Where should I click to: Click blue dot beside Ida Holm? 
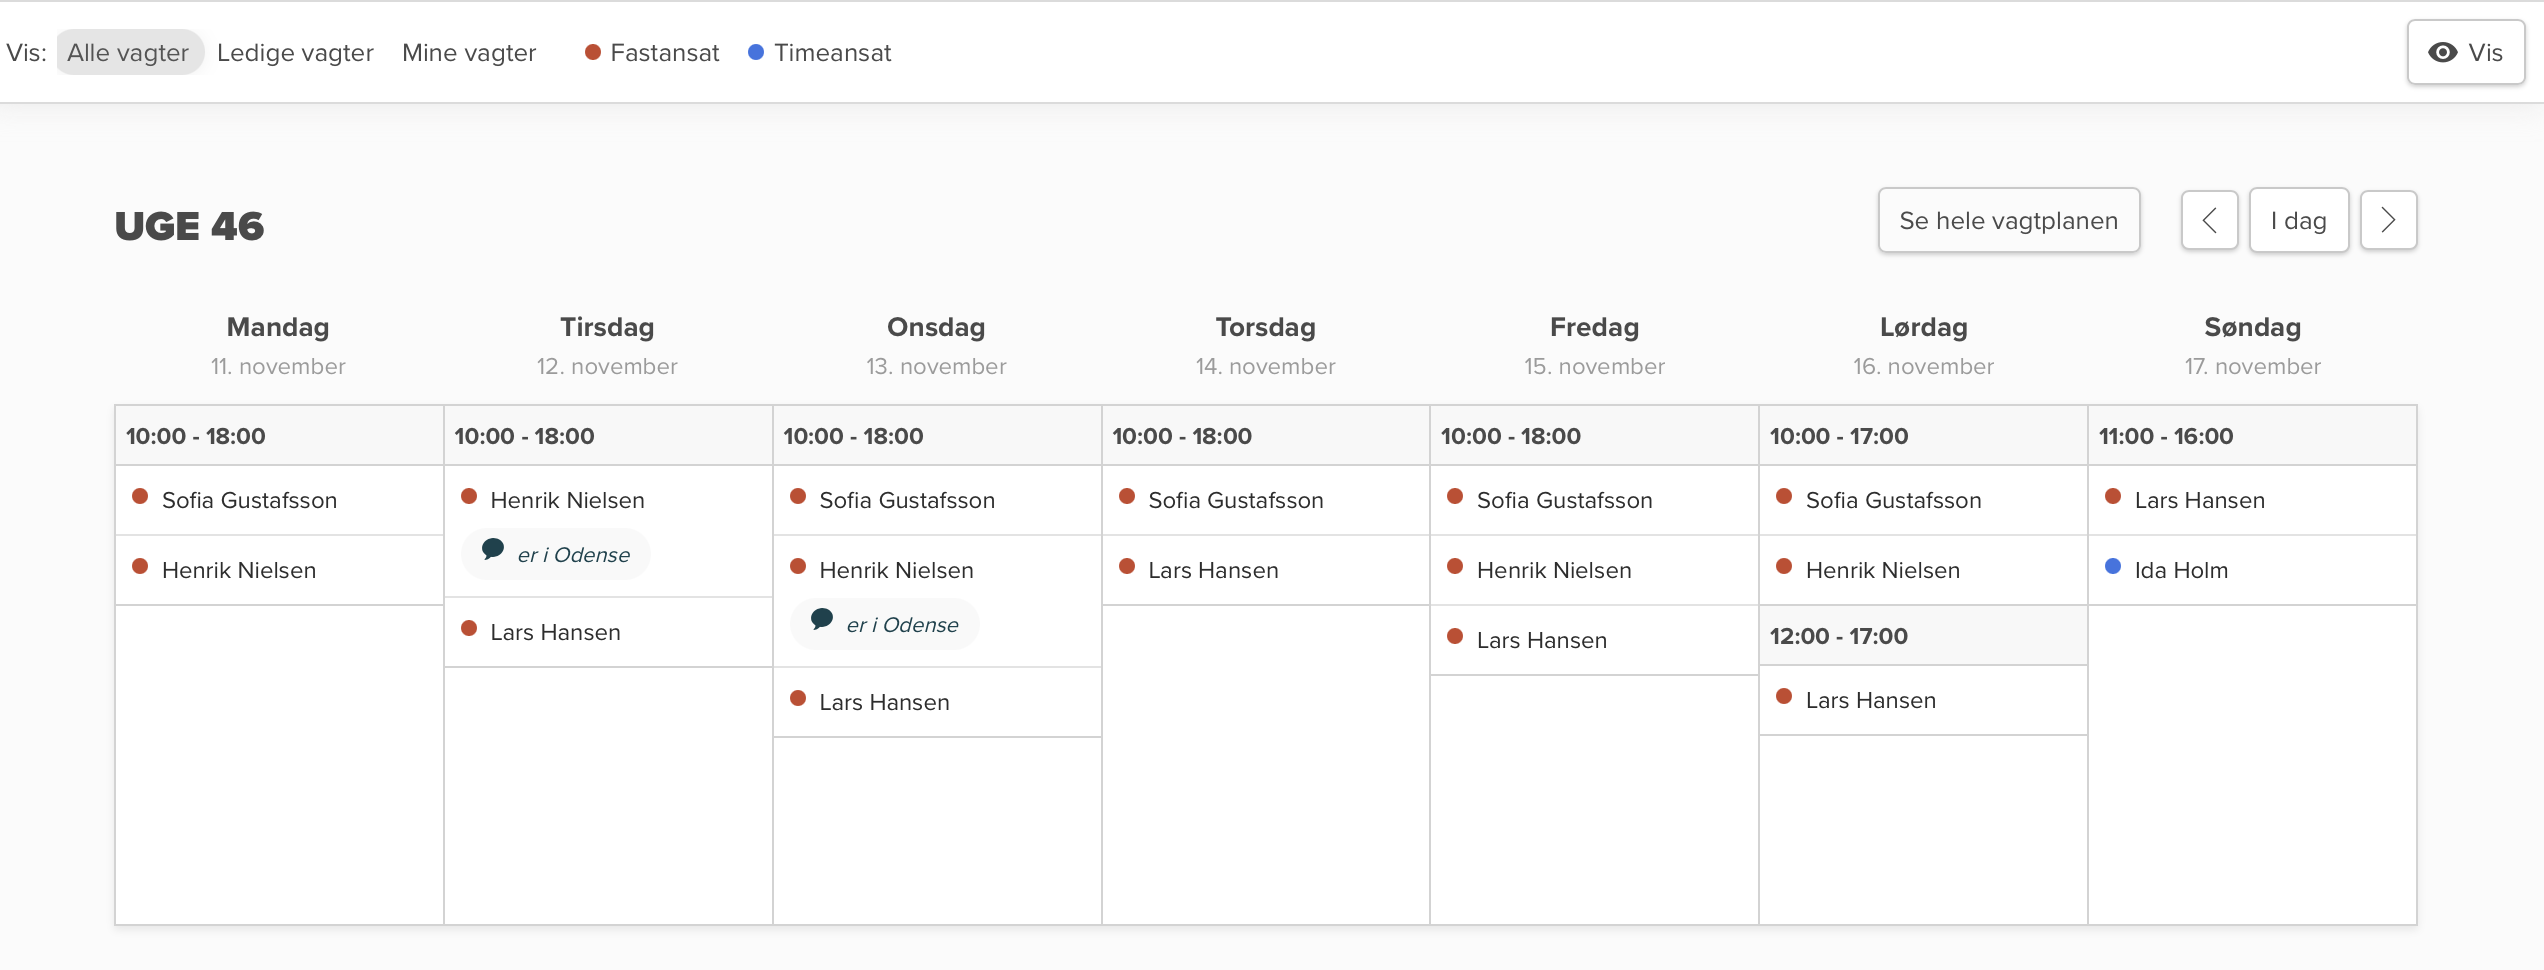pos(2113,566)
